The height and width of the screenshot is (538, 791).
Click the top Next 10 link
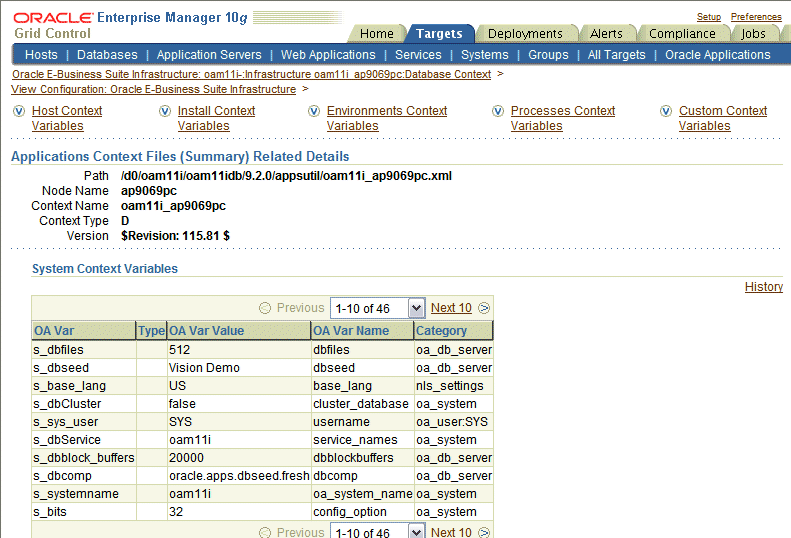(451, 308)
